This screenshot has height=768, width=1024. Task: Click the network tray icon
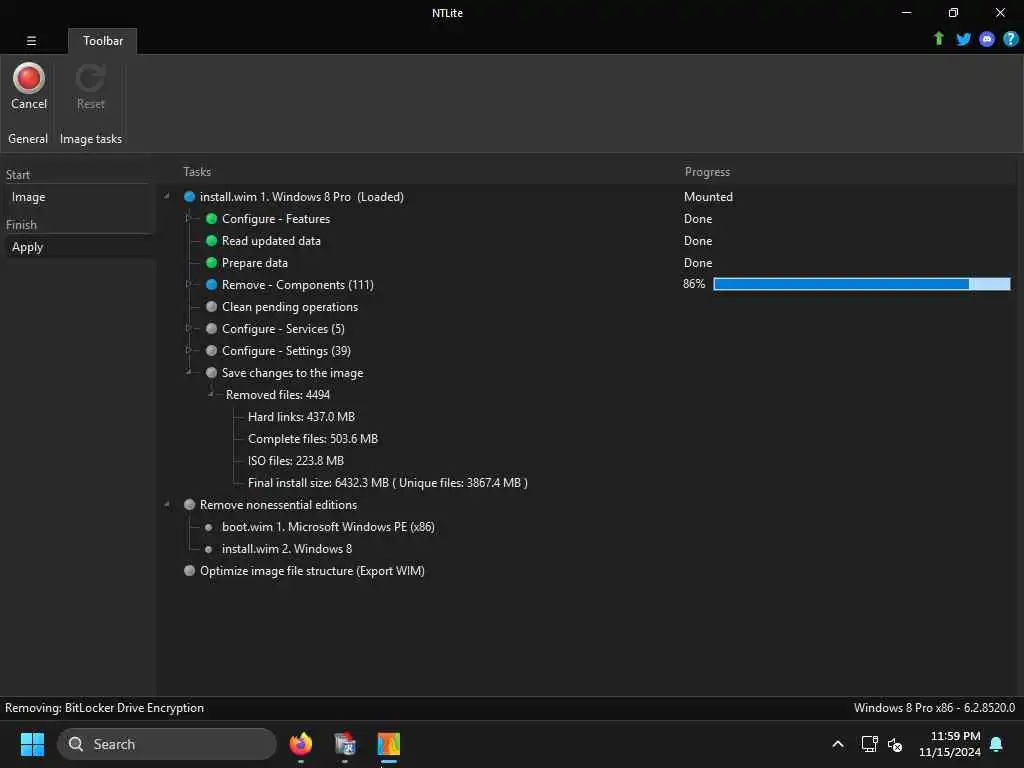click(869, 744)
